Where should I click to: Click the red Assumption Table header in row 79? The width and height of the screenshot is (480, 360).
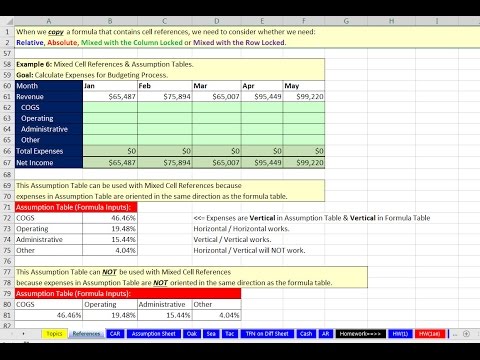(128, 293)
